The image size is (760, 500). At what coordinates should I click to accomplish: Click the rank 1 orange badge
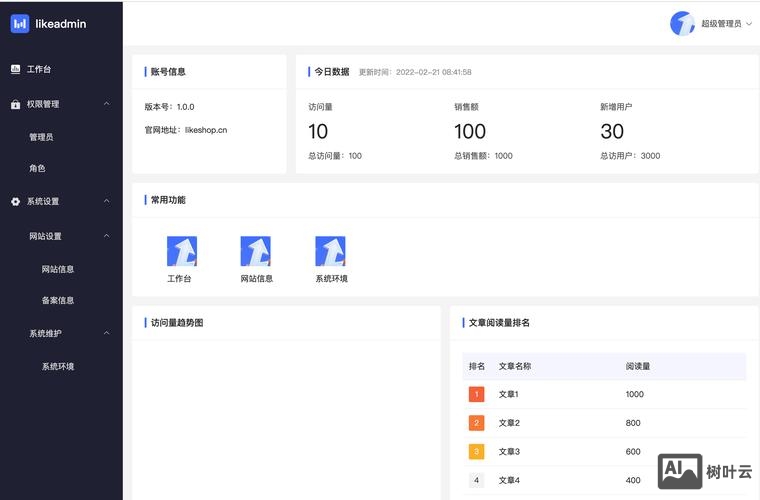click(x=476, y=394)
